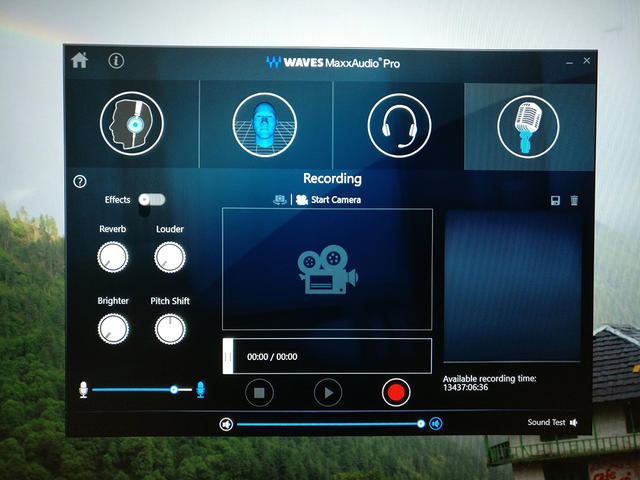Save the recording with the floppy disk icon
Viewport: 640px width, 480px height.
(x=555, y=200)
